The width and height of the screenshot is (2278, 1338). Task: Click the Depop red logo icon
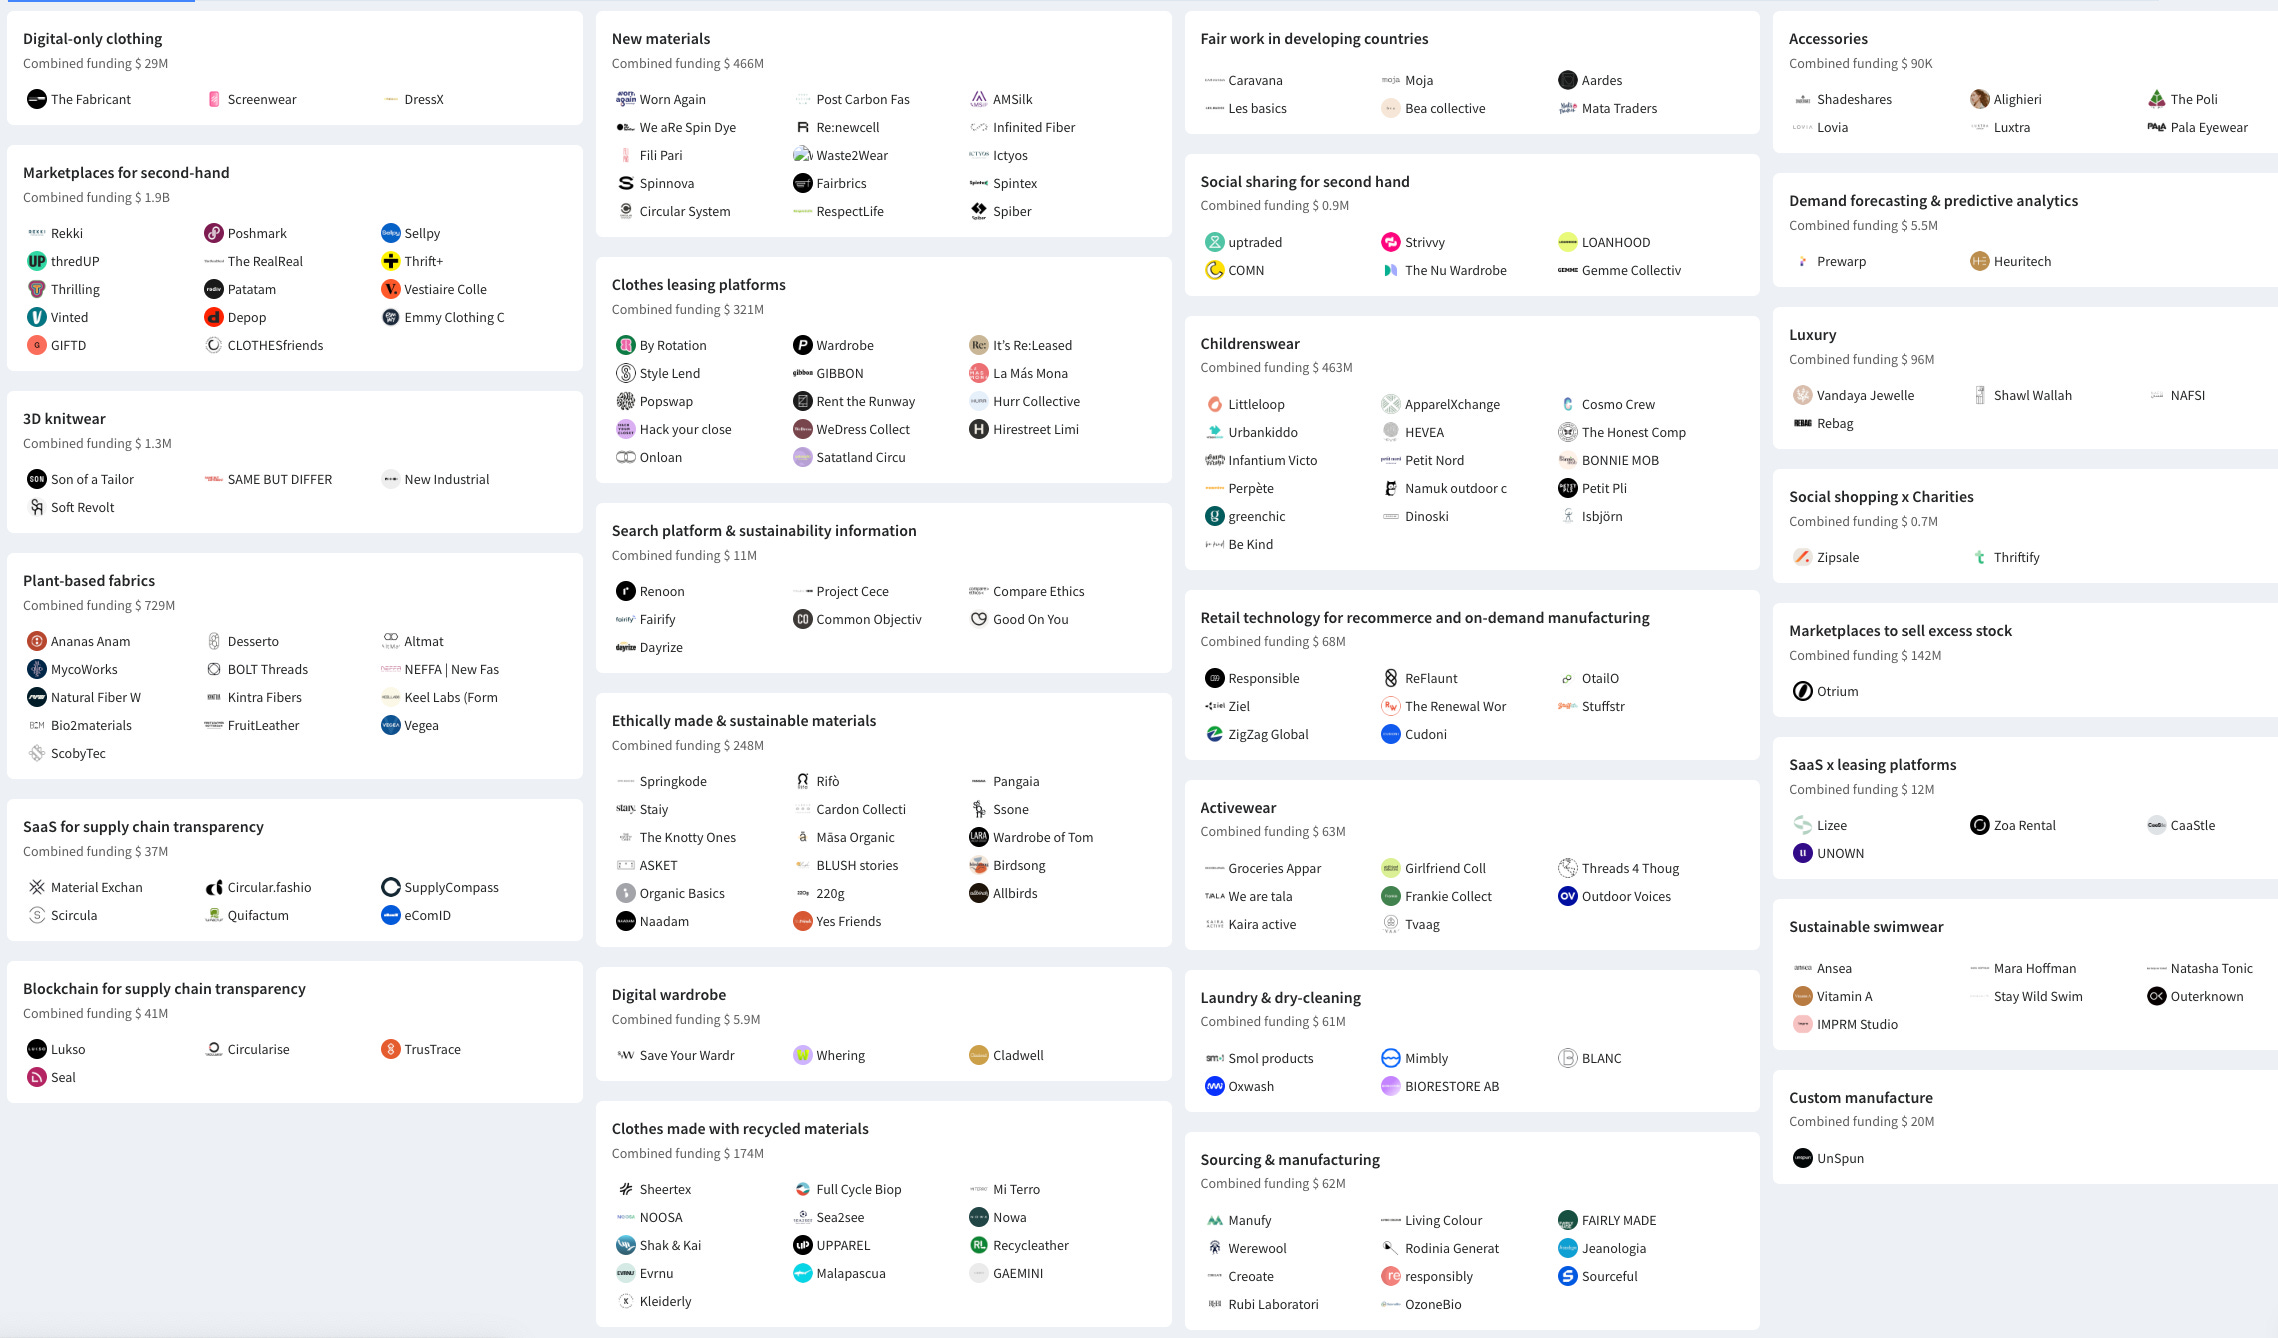coord(214,317)
